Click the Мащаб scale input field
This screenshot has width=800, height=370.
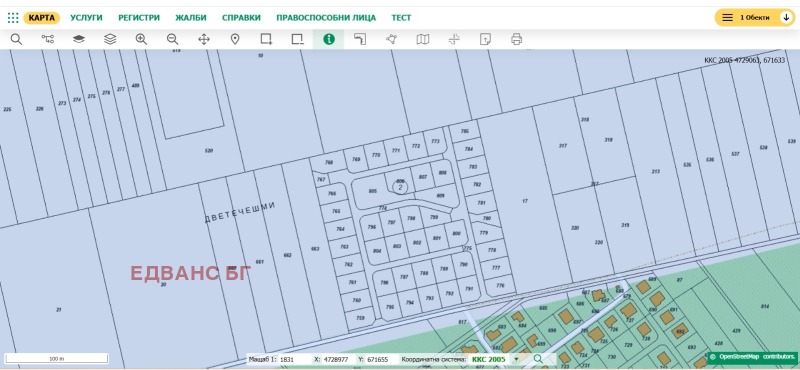294,359
